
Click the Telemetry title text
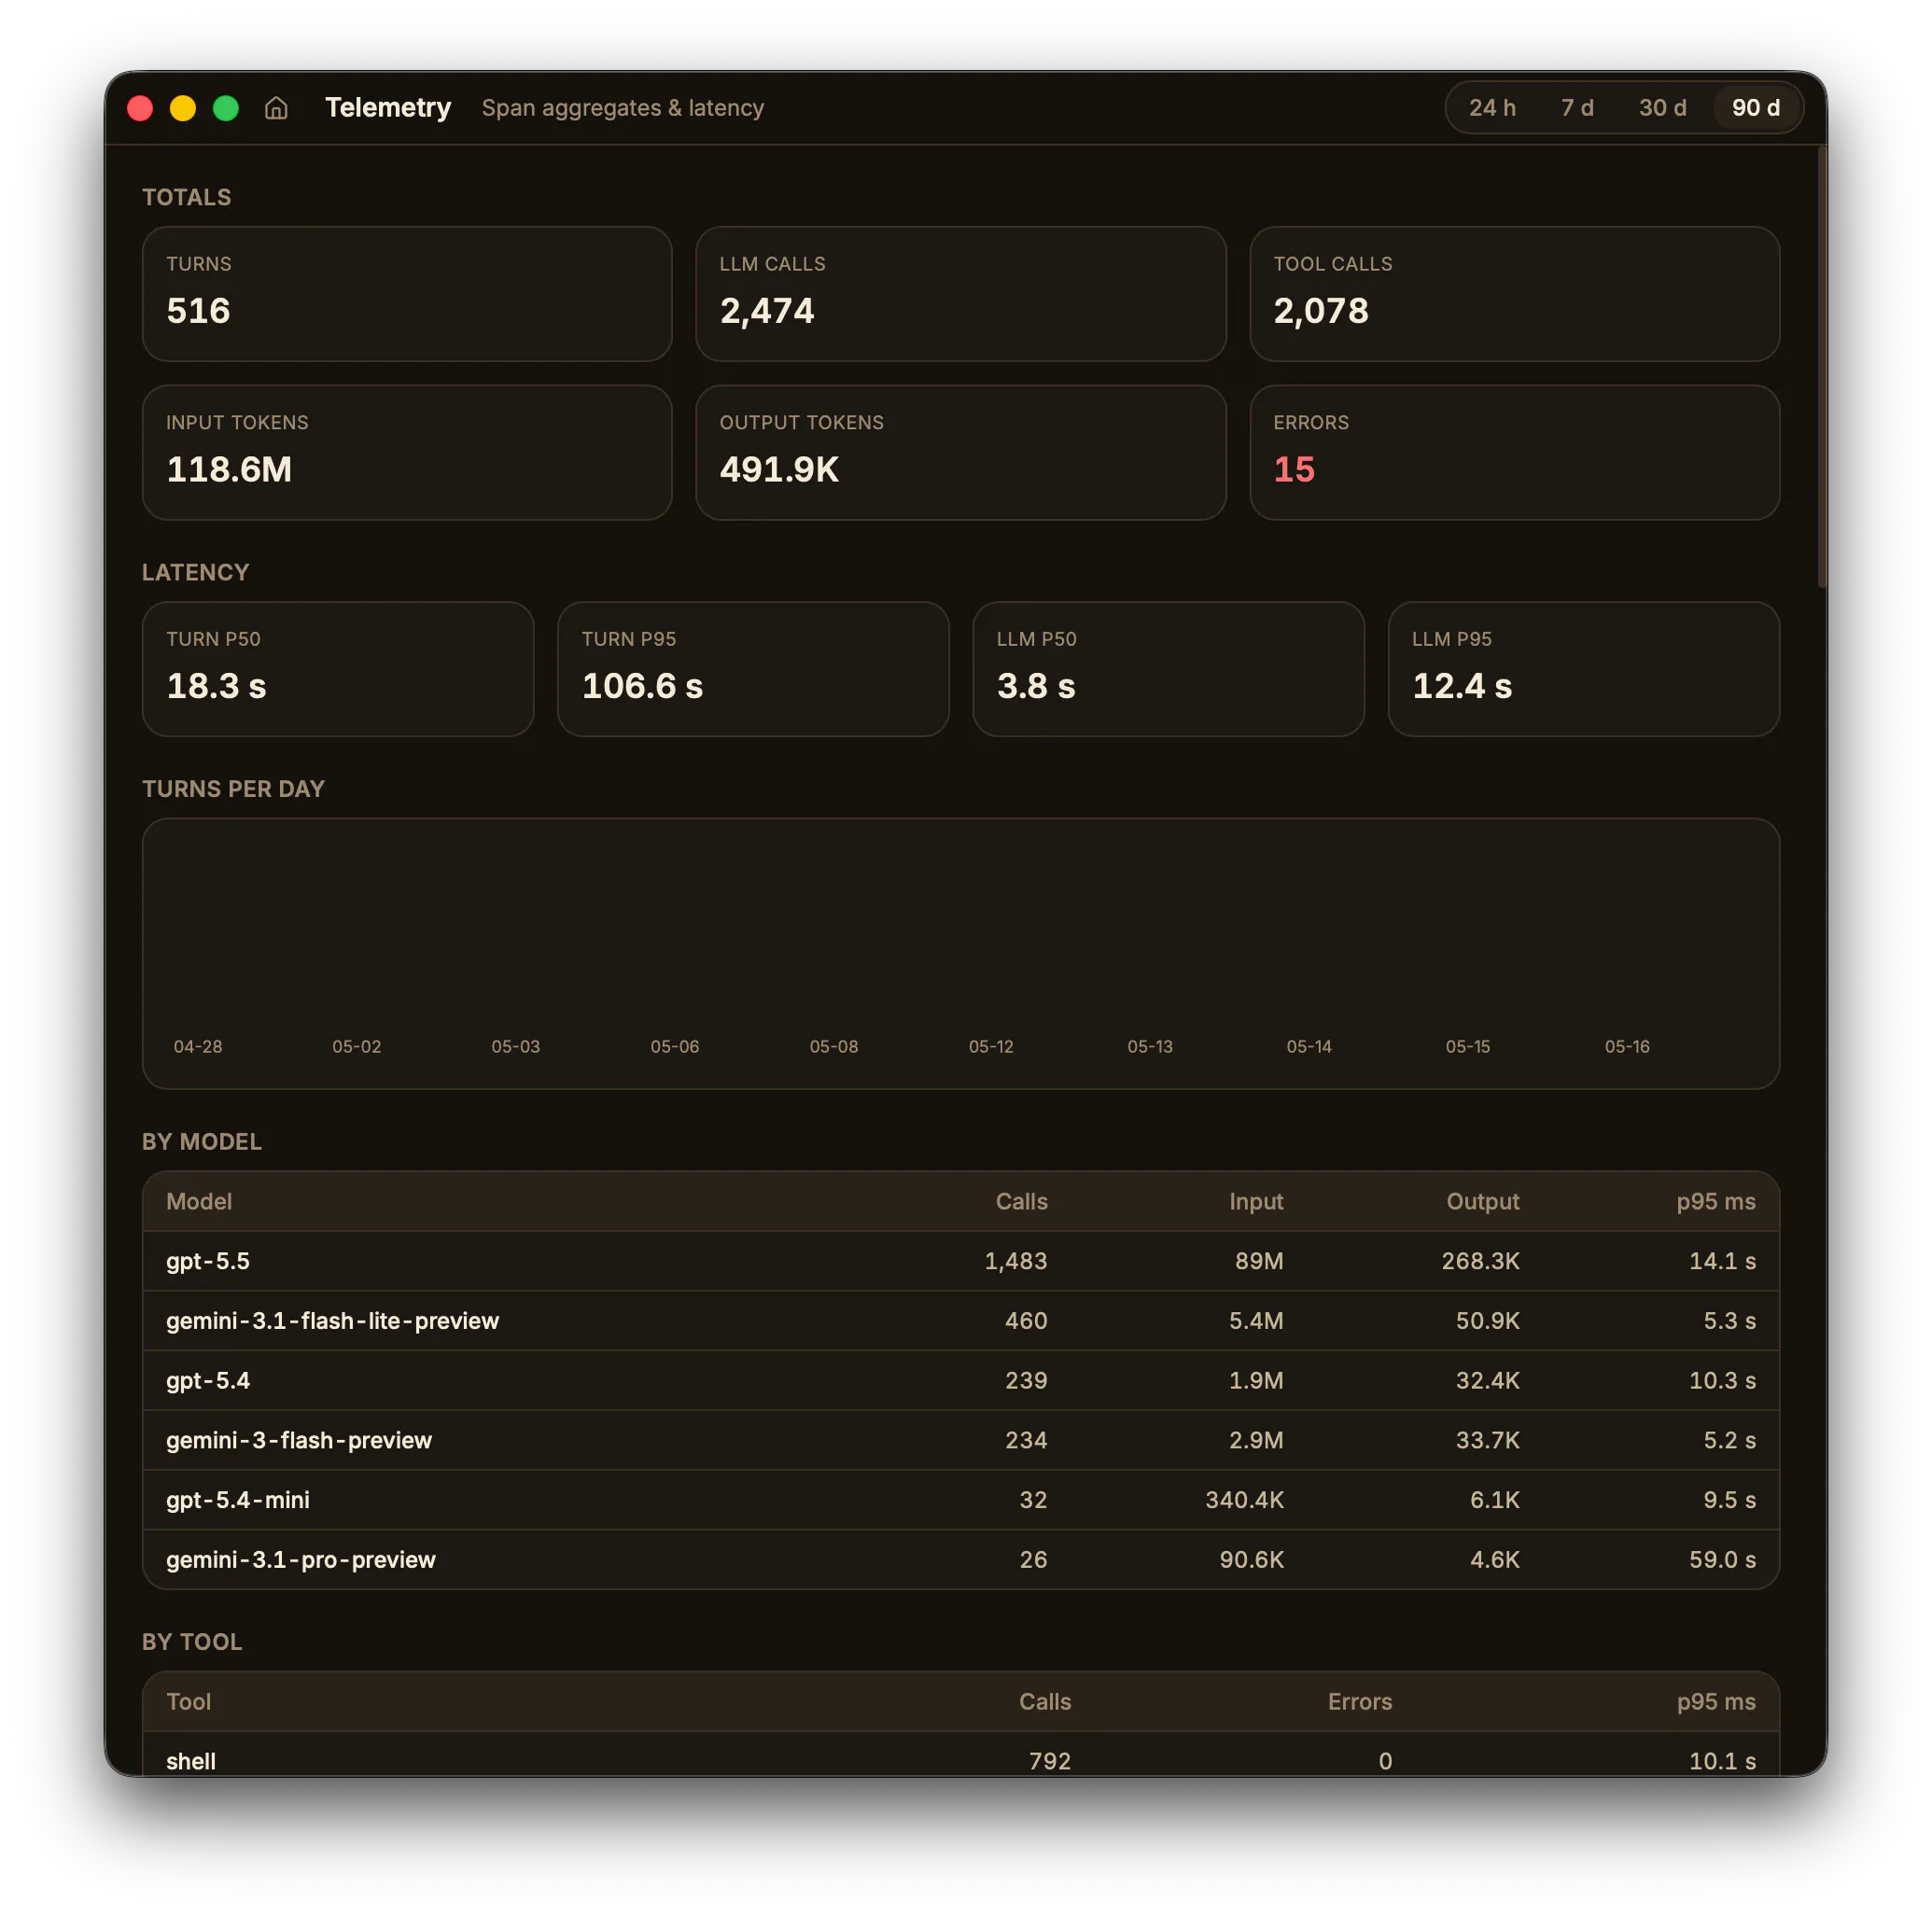point(388,108)
